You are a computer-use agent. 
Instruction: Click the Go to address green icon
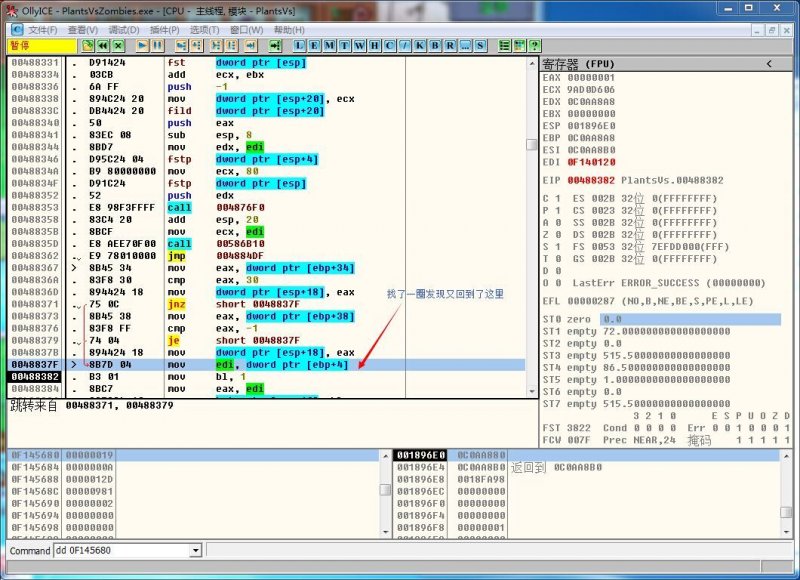pos(276,45)
